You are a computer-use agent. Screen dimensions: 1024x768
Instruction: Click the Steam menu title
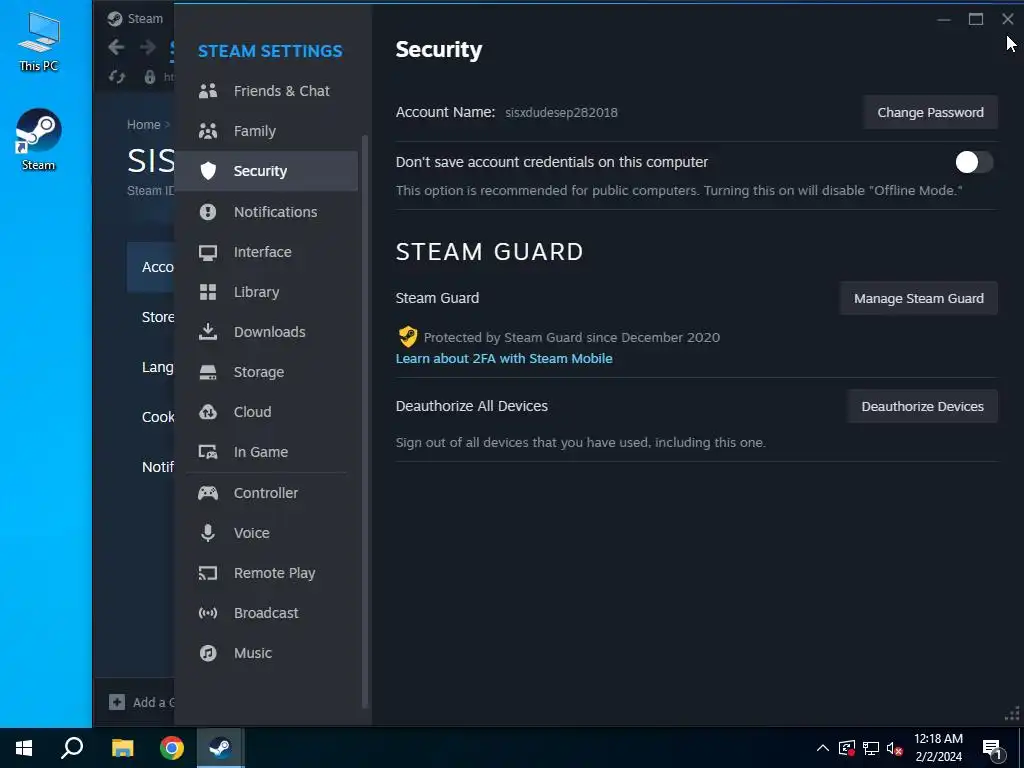coord(145,19)
